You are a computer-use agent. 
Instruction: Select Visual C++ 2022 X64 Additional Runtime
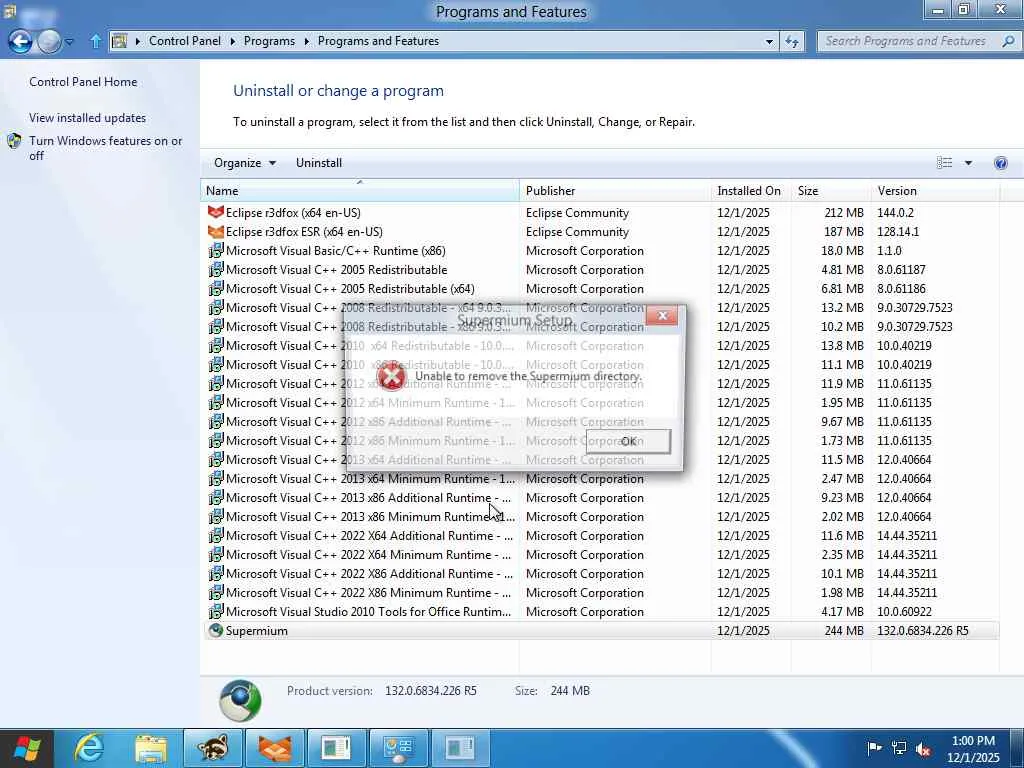click(600, 536)
